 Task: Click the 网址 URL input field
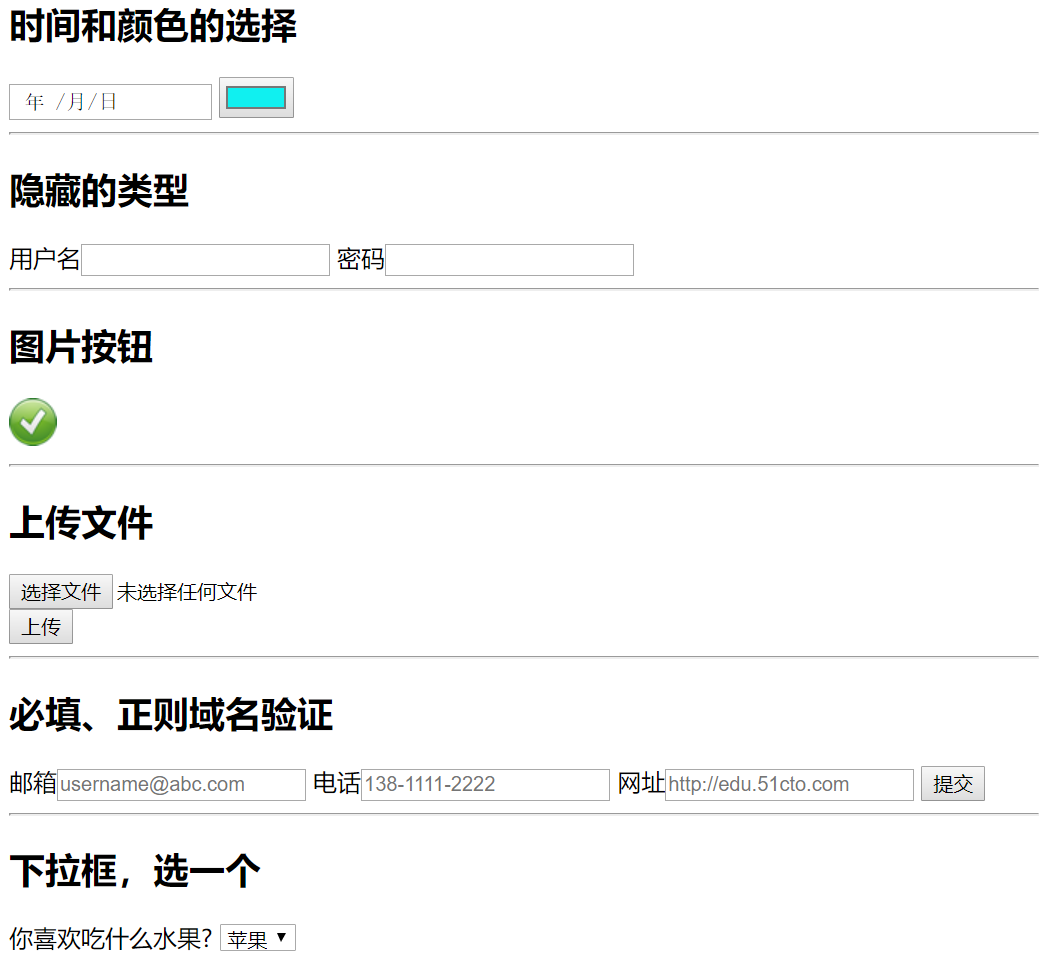[x=789, y=785]
